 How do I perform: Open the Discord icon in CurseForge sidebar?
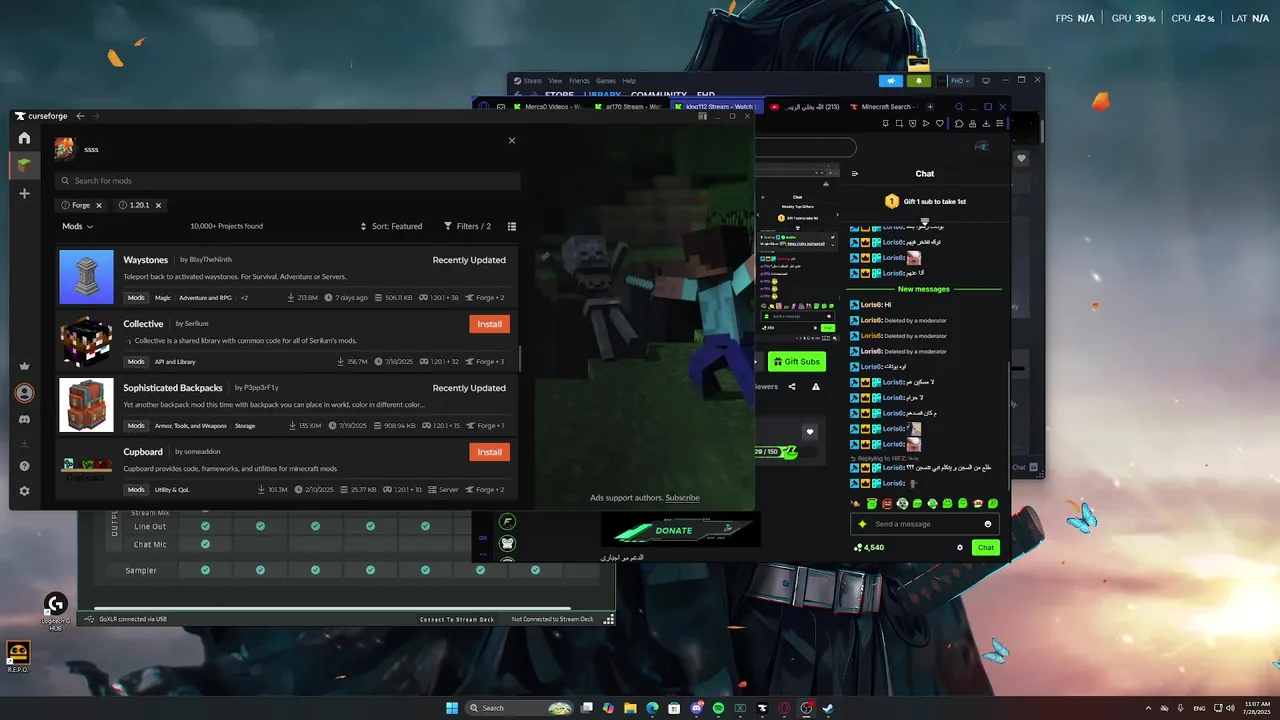pyautogui.click(x=24, y=420)
